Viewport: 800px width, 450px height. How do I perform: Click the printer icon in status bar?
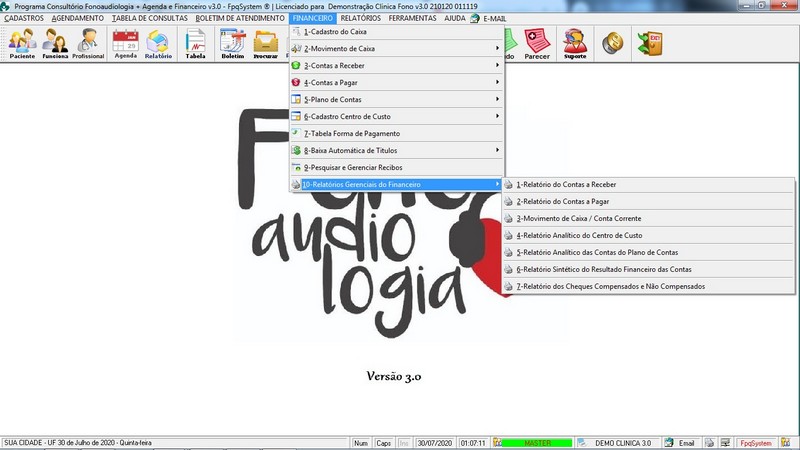coord(710,443)
